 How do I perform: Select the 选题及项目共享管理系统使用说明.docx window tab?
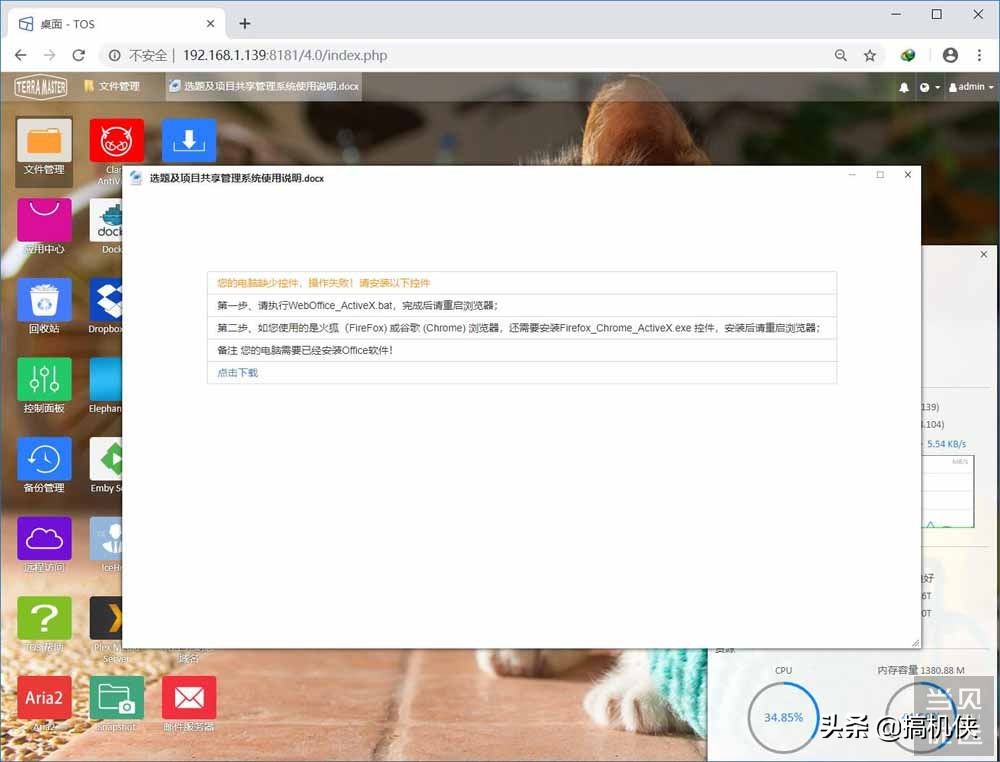(263, 87)
